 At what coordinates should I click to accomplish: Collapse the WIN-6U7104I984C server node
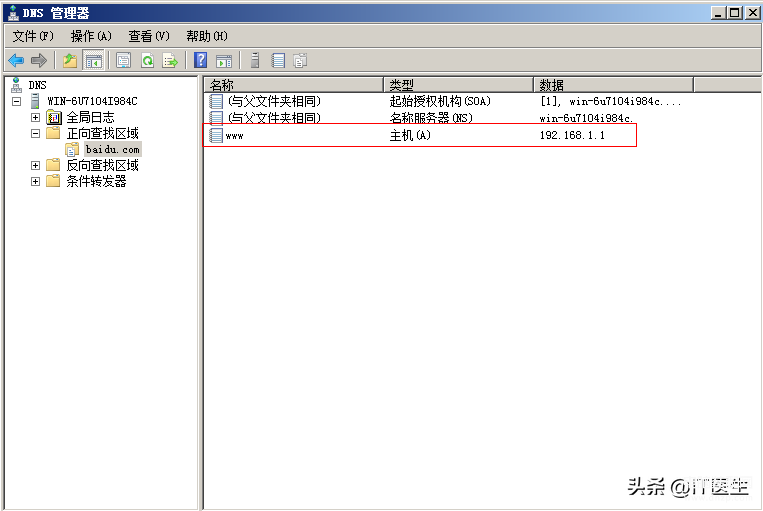[17, 101]
